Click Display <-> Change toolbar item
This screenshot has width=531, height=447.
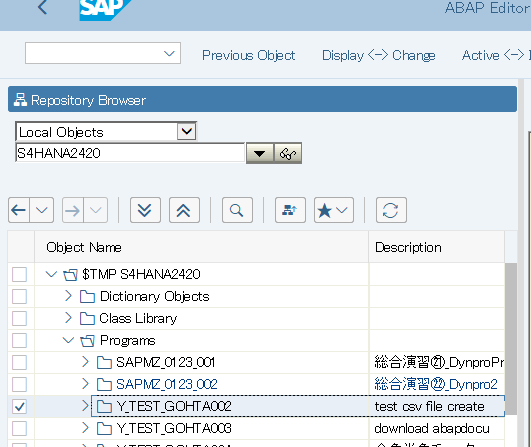[x=379, y=55]
